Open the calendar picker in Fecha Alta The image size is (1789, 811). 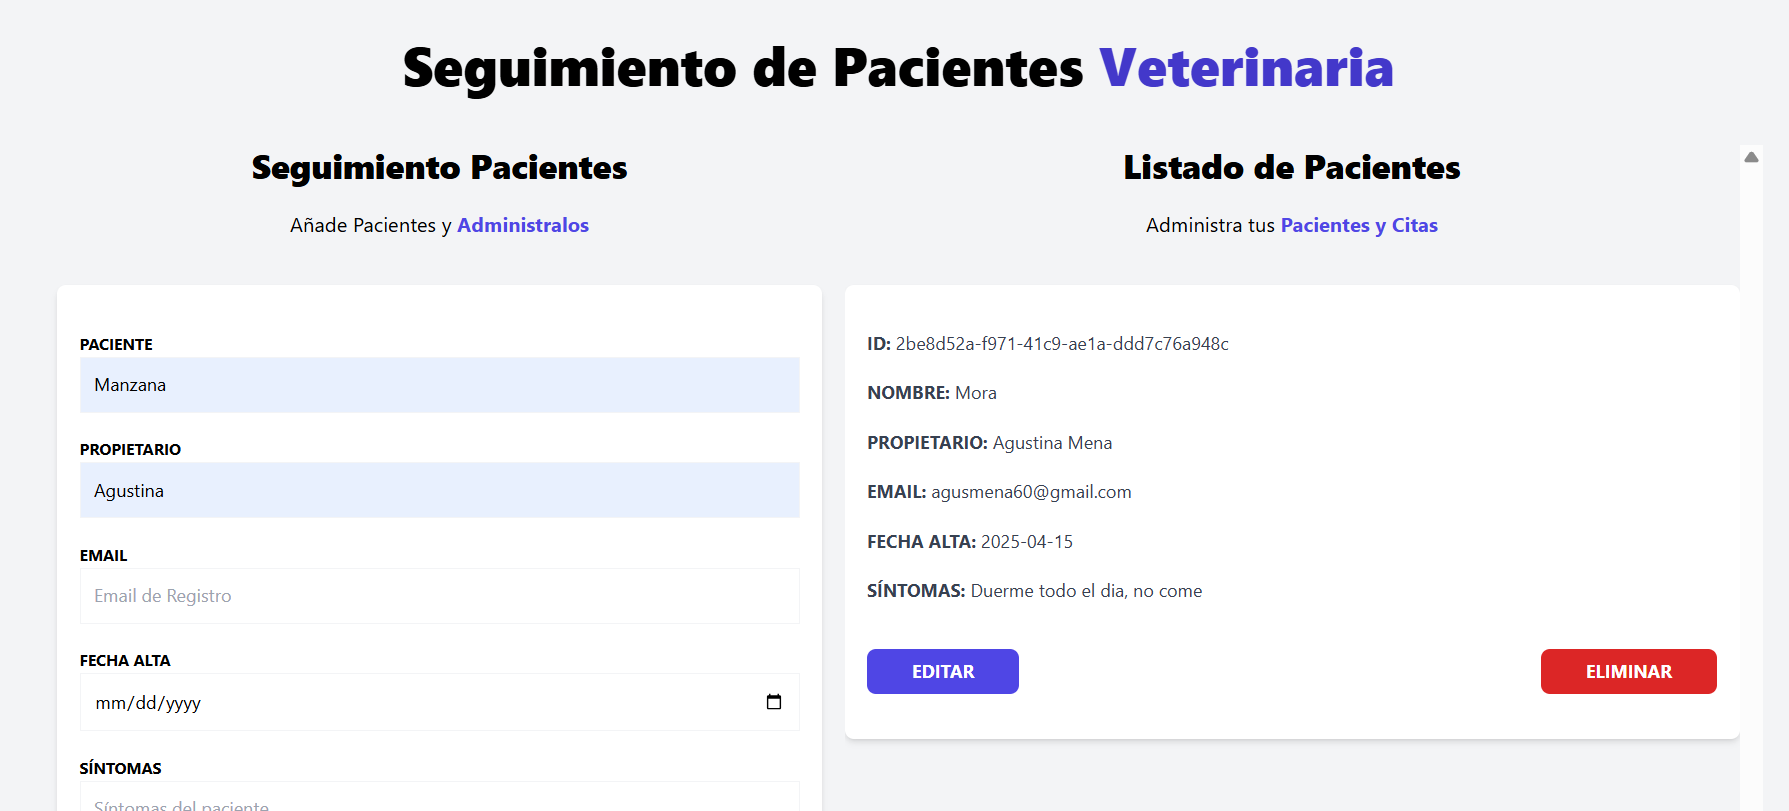[x=773, y=702]
